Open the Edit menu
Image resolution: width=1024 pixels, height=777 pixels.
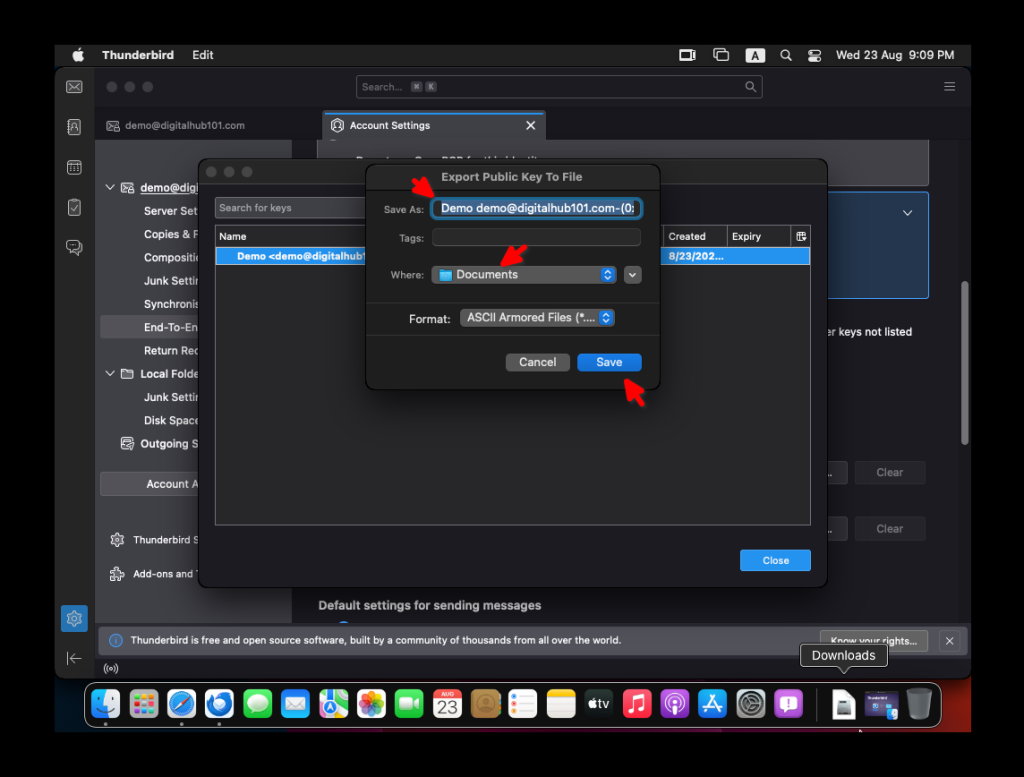(x=202, y=56)
